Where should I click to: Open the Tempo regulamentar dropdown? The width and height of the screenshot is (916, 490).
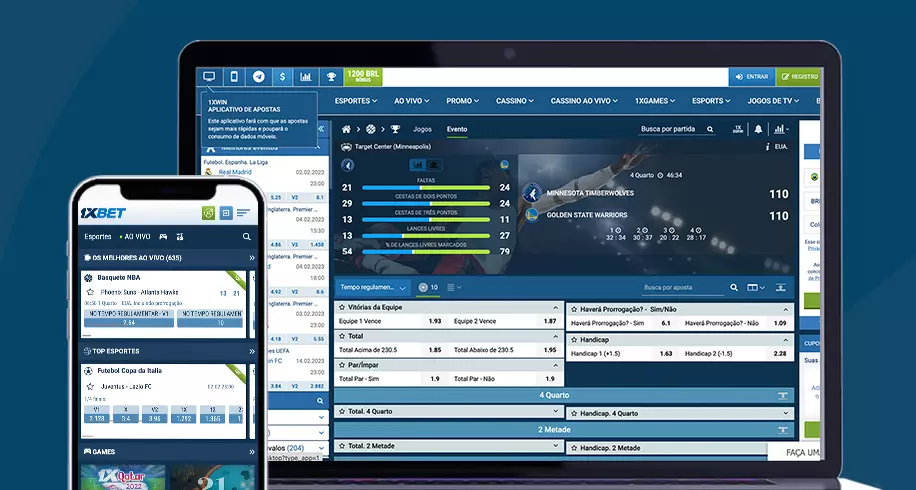373,287
